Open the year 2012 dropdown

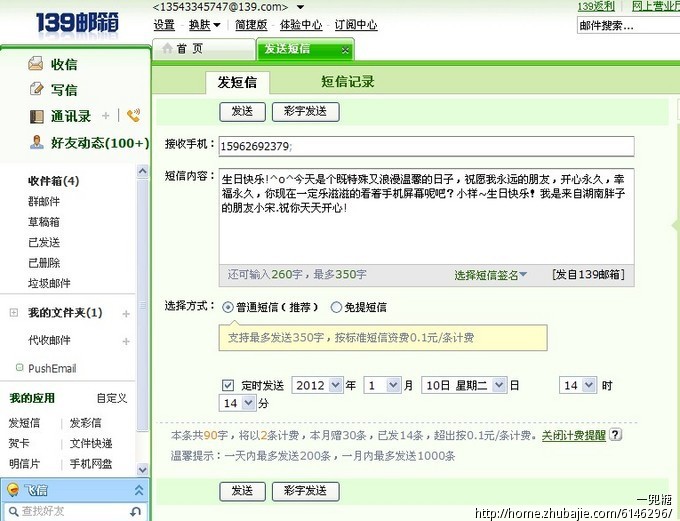click(x=335, y=385)
